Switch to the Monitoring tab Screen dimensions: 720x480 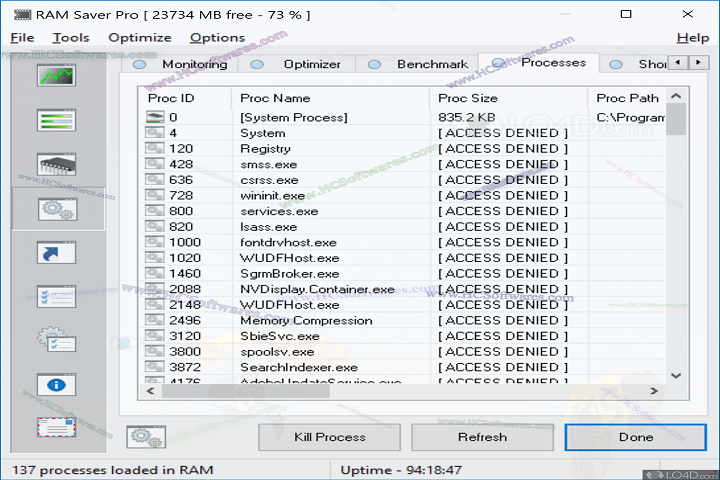pos(180,64)
